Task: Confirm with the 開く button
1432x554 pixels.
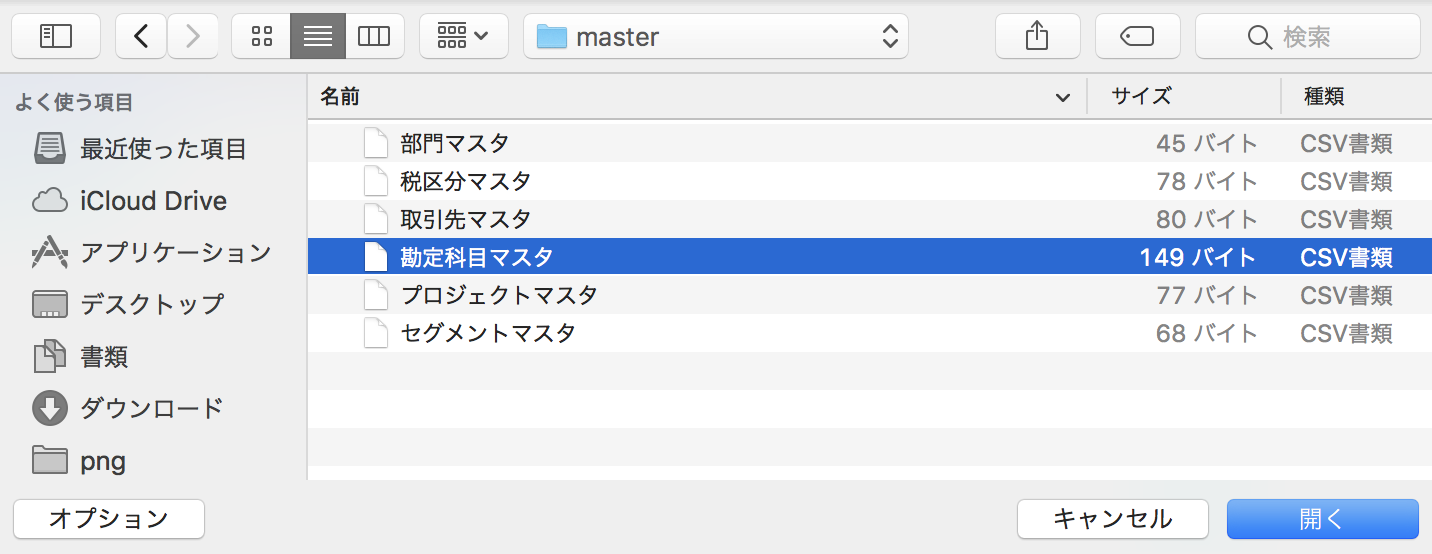Action: point(1323,519)
